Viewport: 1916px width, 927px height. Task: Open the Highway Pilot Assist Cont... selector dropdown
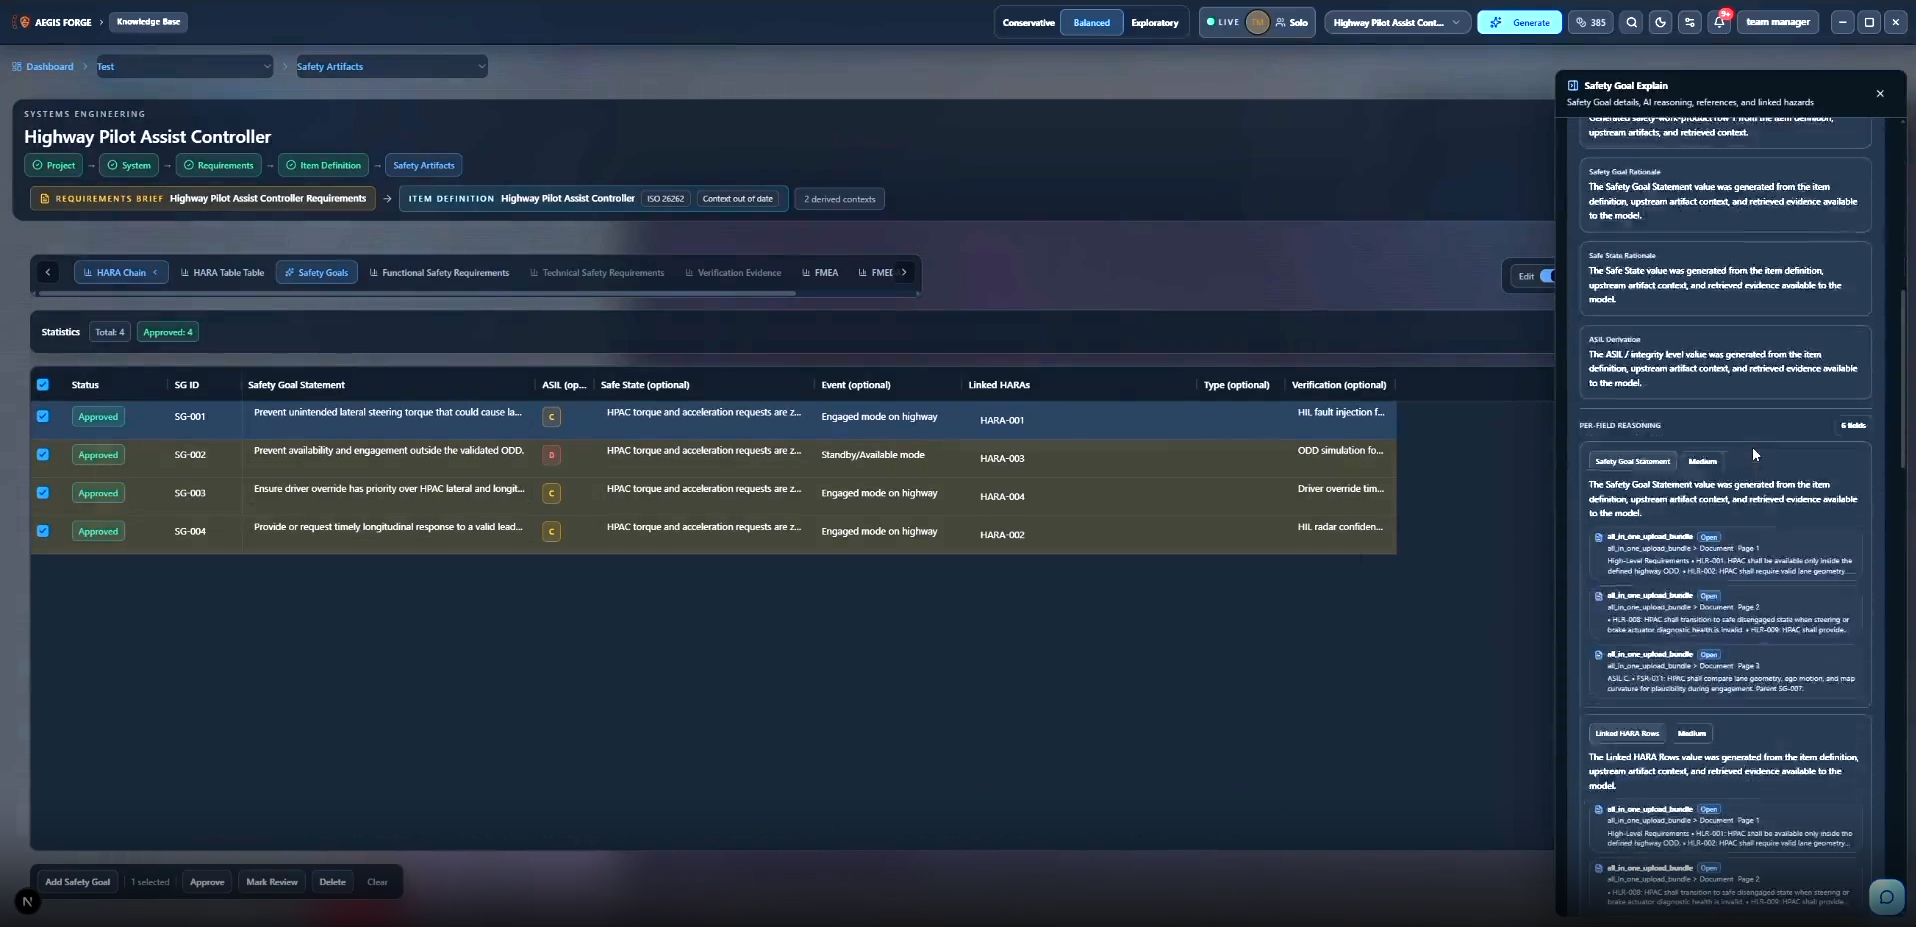click(x=1397, y=22)
